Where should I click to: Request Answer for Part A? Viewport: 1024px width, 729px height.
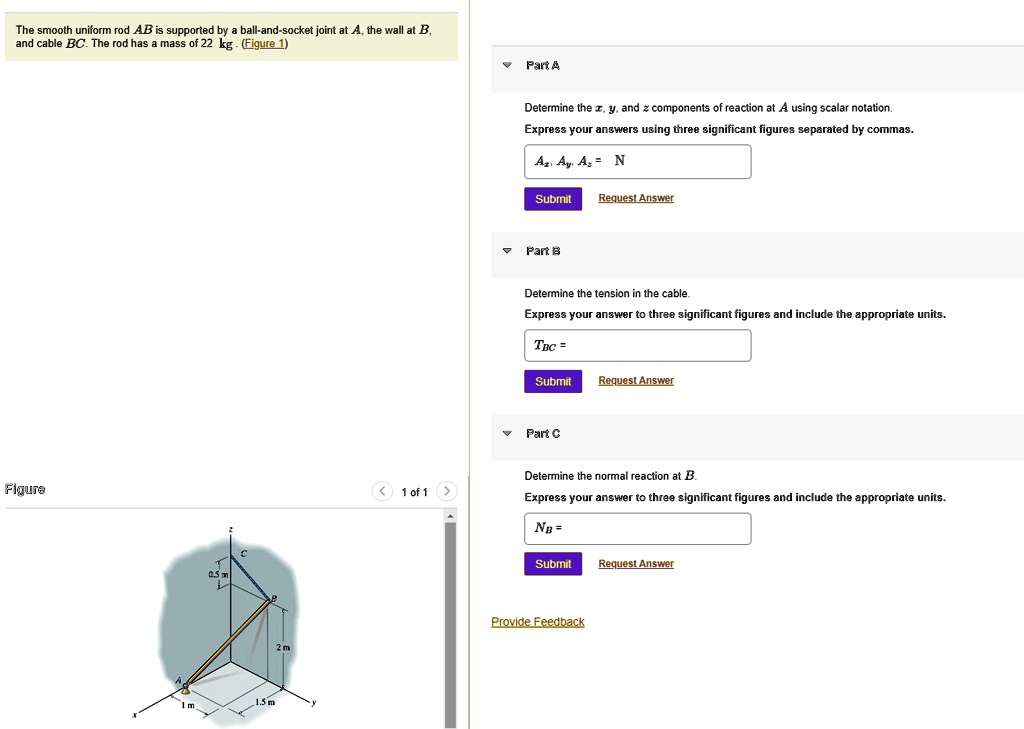[x=636, y=199]
